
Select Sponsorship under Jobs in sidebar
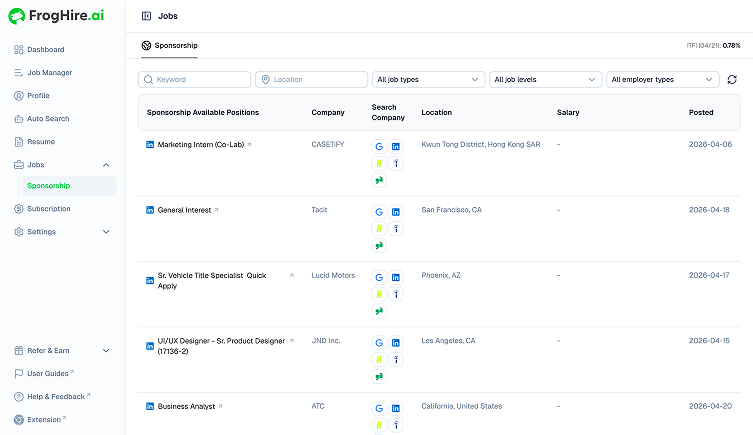tap(69, 186)
